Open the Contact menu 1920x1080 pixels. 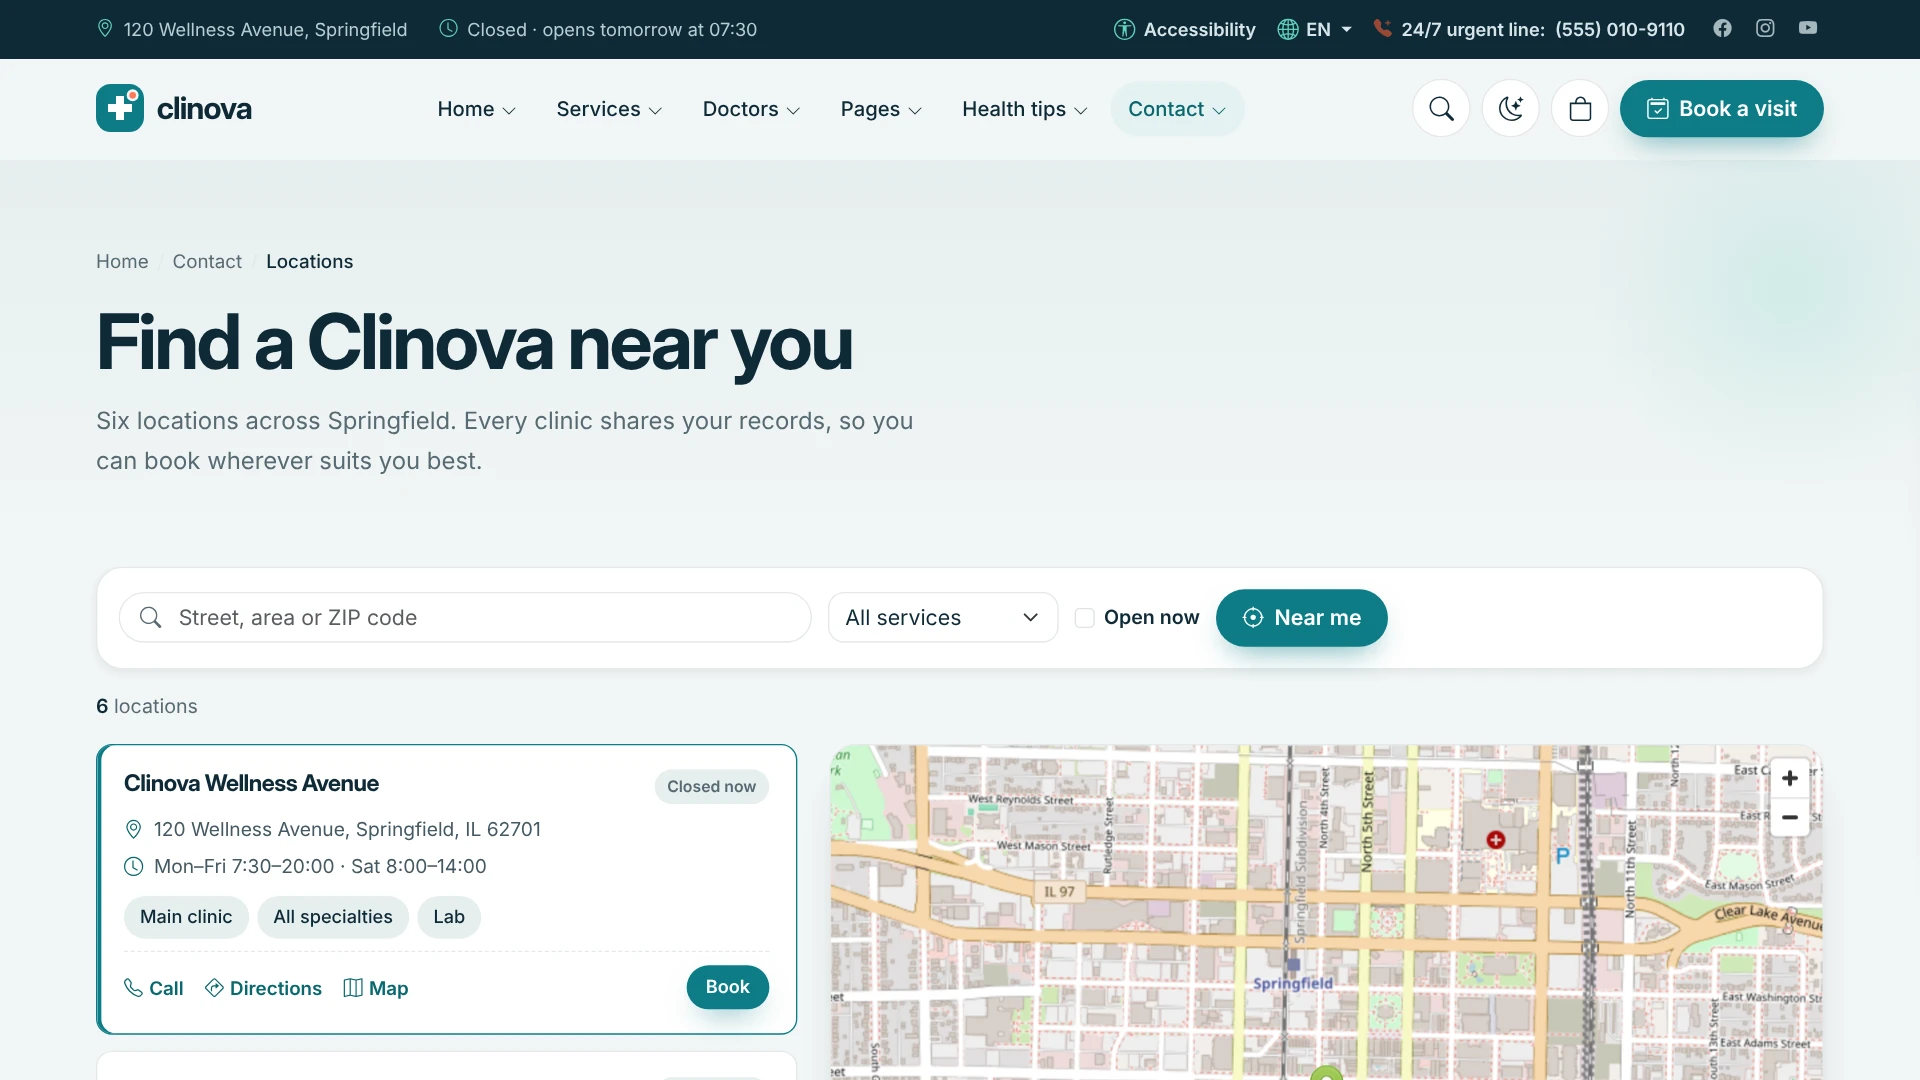coord(1177,109)
